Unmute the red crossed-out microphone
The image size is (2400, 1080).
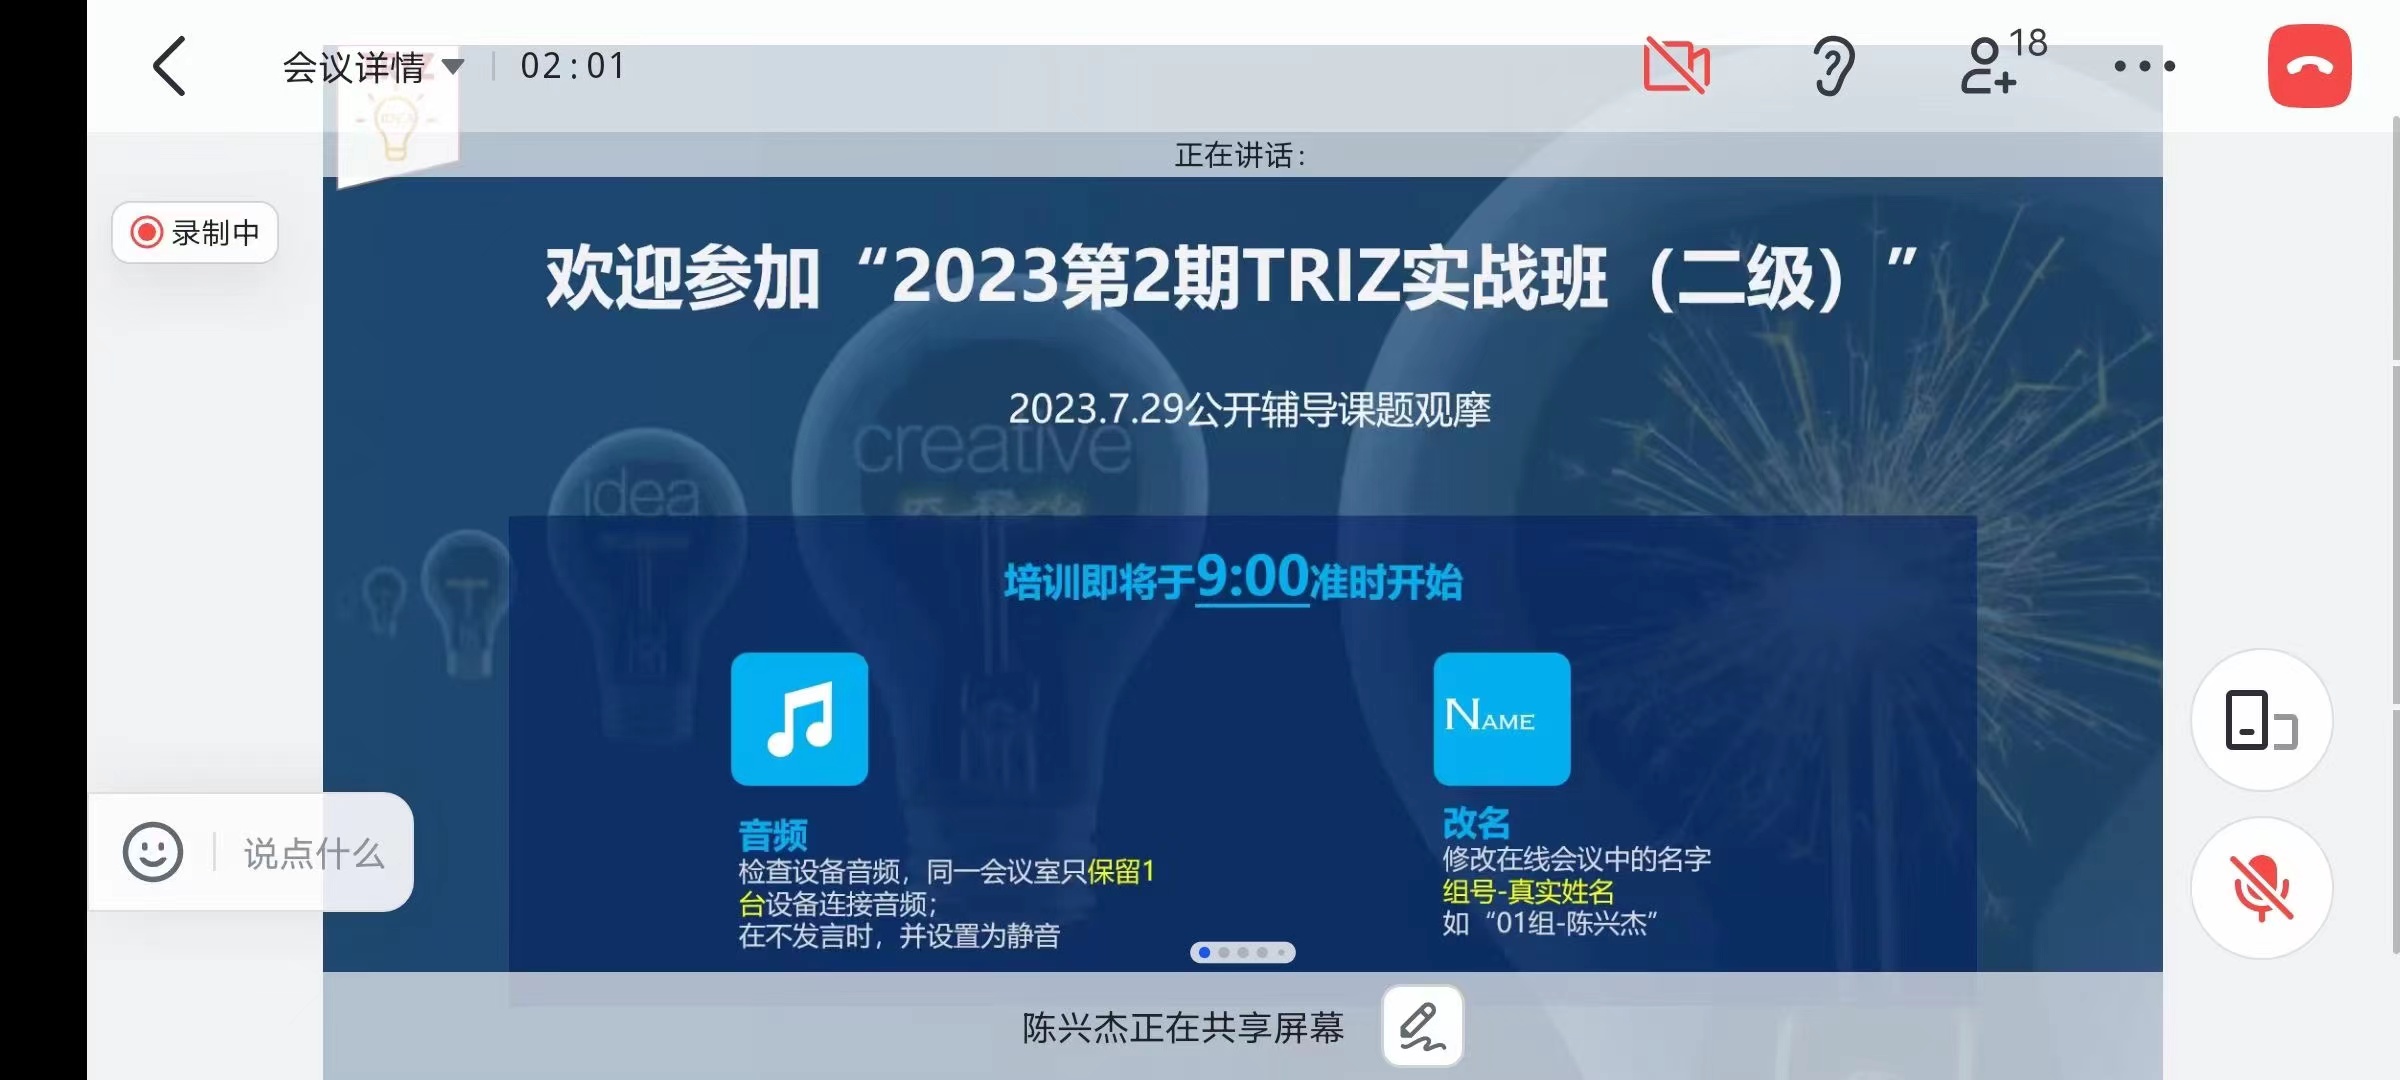(2261, 888)
